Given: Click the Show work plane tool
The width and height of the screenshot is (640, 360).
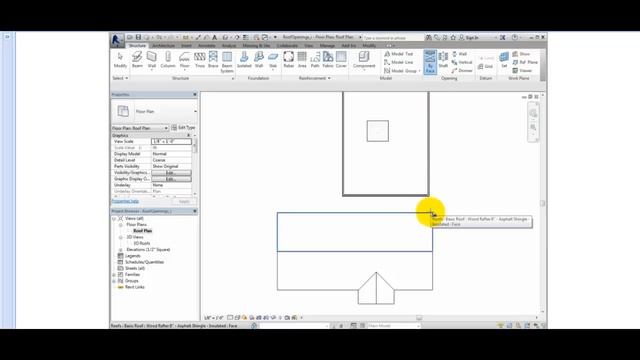Looking at the screenshot, I should tap(521, 54).
